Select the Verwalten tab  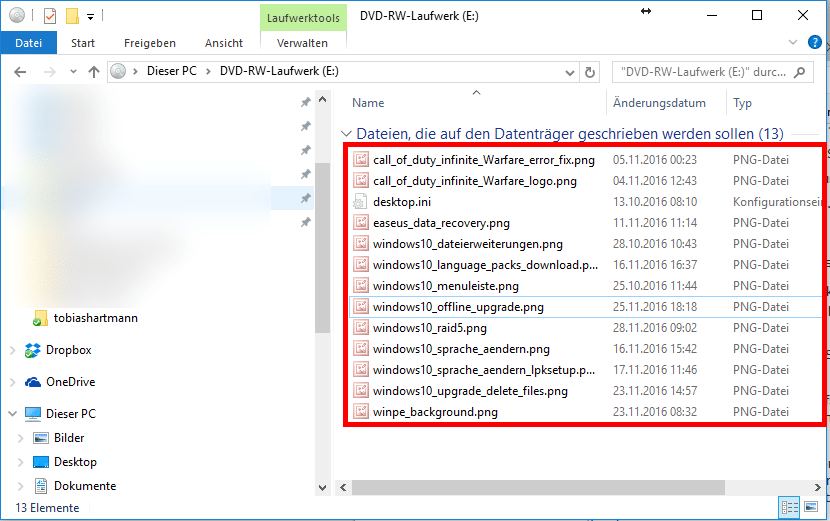click(x=302, y=43)
